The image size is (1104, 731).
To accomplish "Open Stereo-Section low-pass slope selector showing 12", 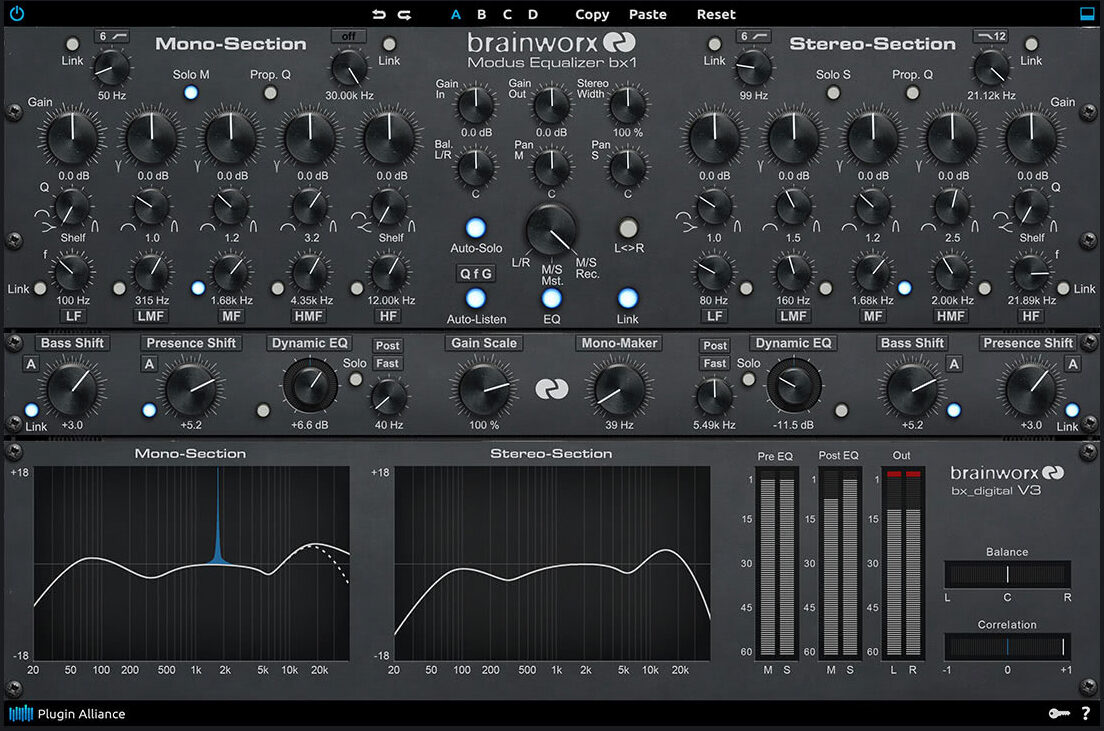I will tap(991, 36).
